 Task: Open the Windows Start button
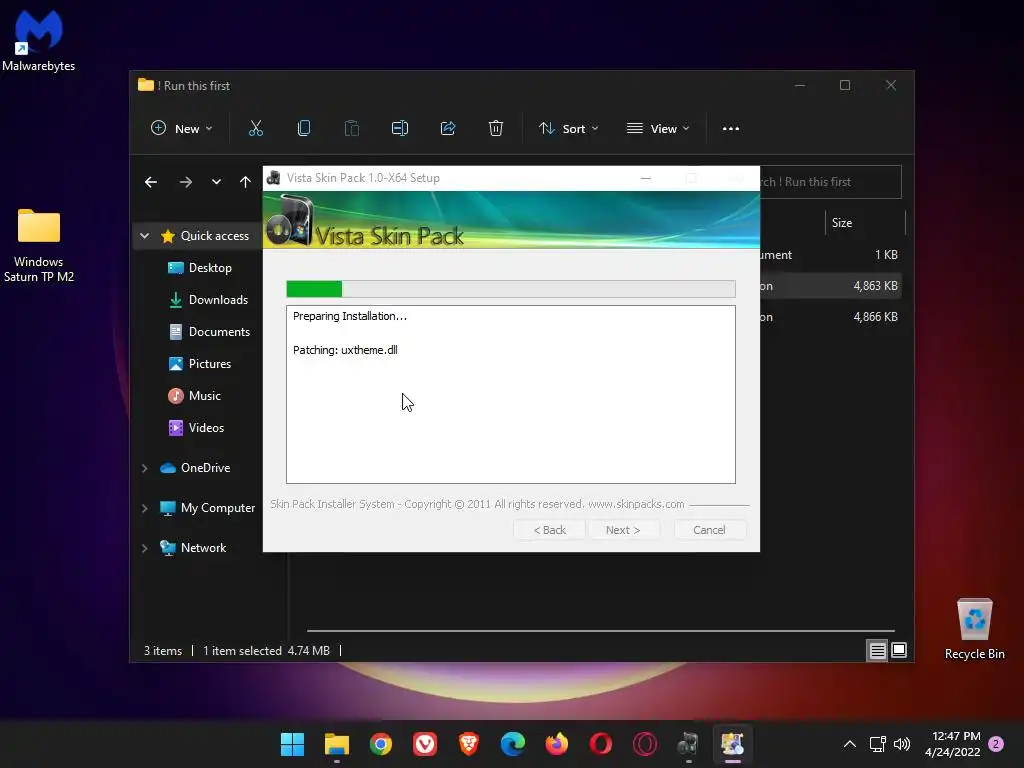point(292,744)
